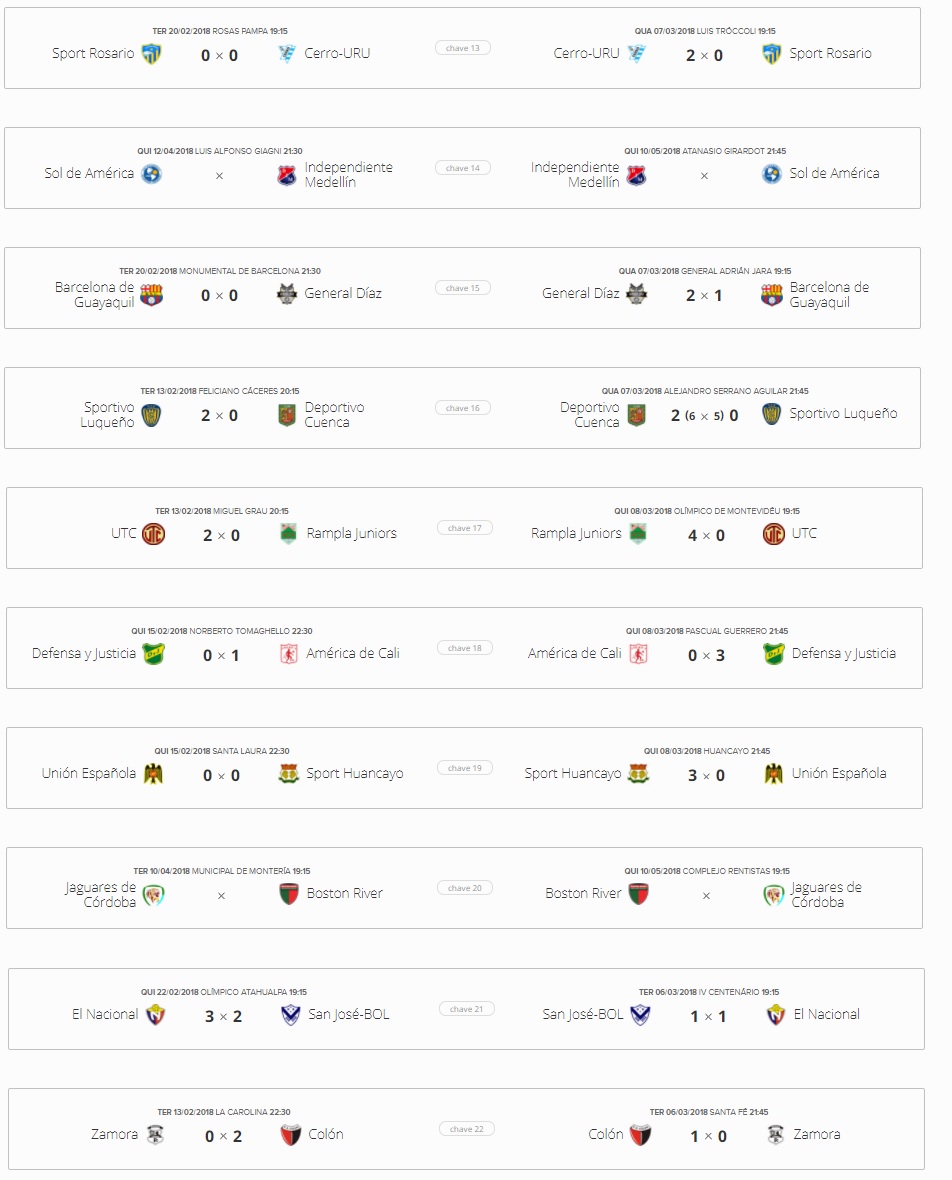Open Independiente Medellín team name in first leg
This screenshot has width=952, height=1180.
(x=348, y=175)
